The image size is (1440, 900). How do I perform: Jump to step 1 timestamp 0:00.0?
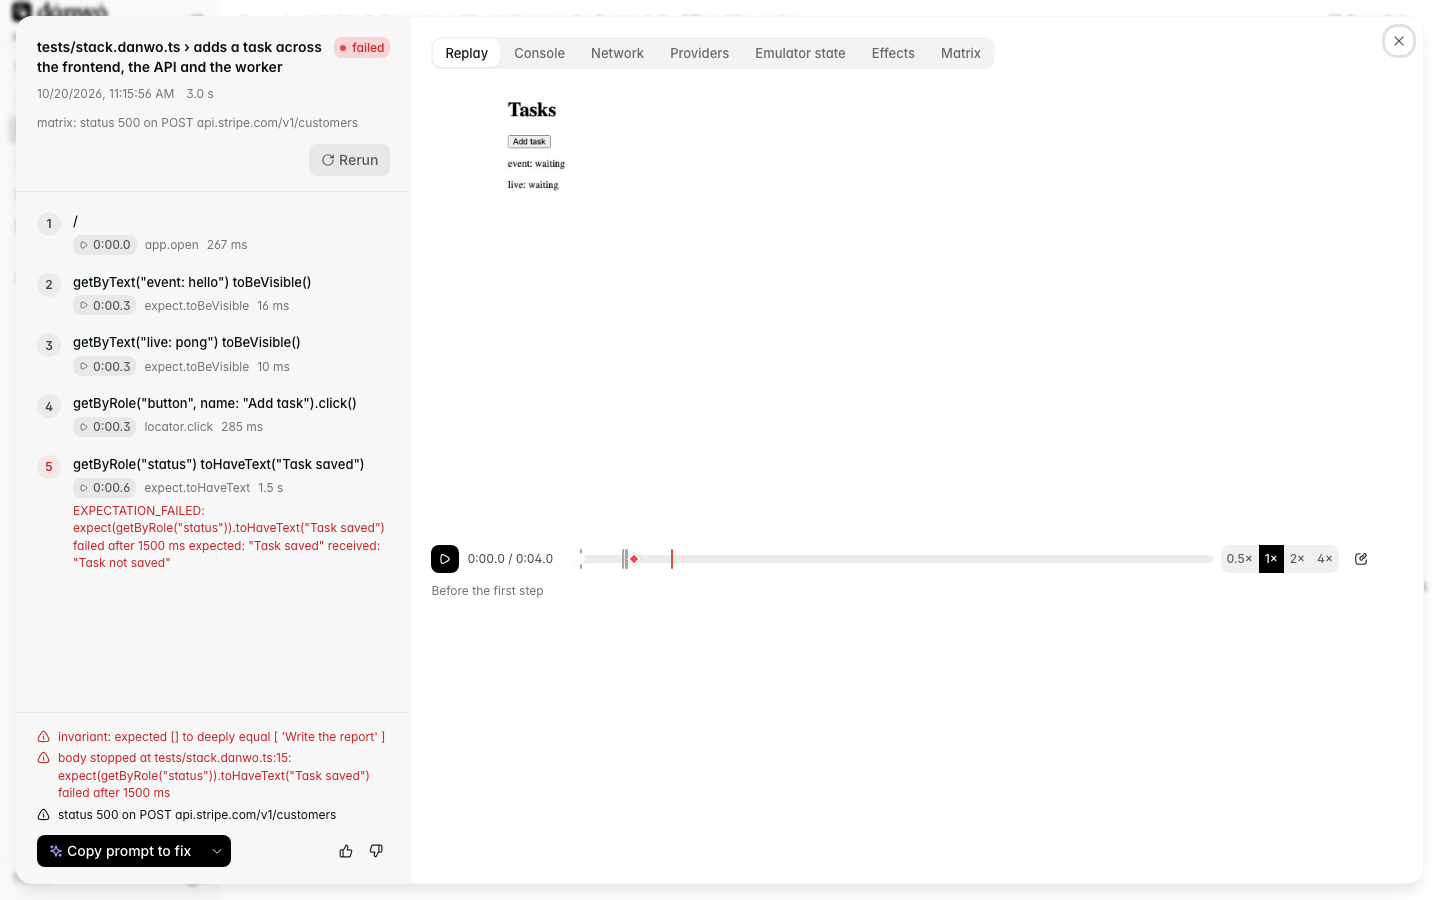coord(105,245)
